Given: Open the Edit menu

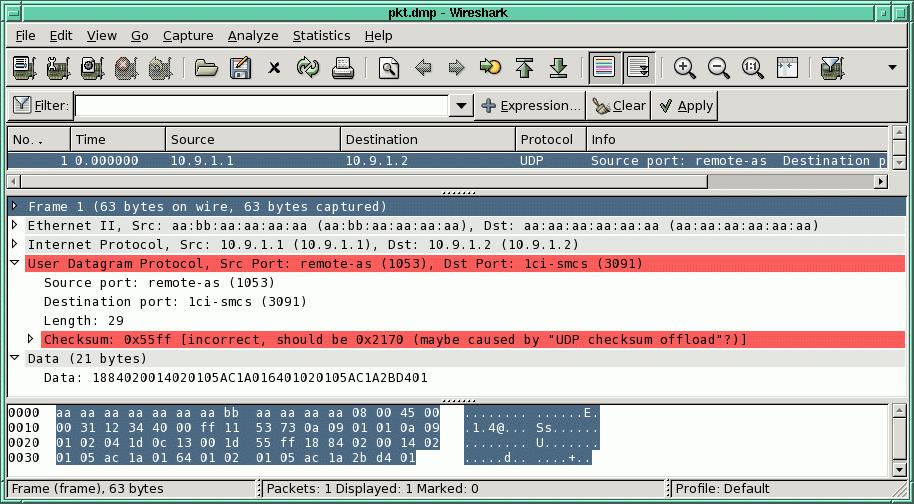Looking at the screenshot, I should point(61,36).
